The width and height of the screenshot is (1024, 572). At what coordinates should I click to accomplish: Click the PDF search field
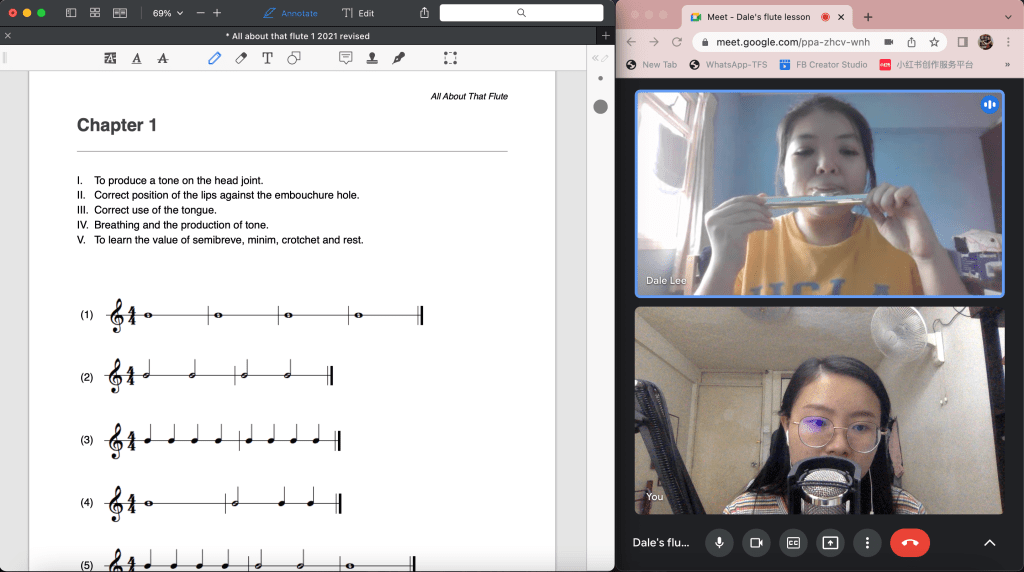point(522,13)
